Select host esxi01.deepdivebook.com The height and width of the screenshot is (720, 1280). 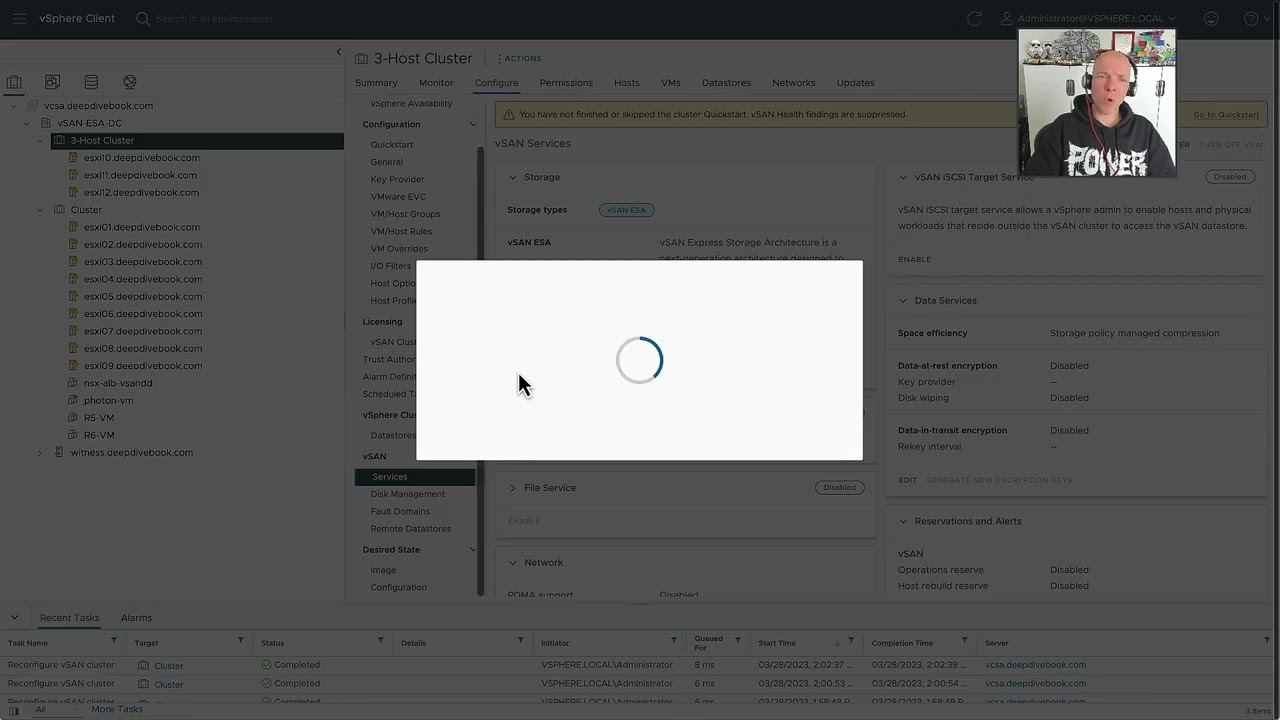[141, 227]
